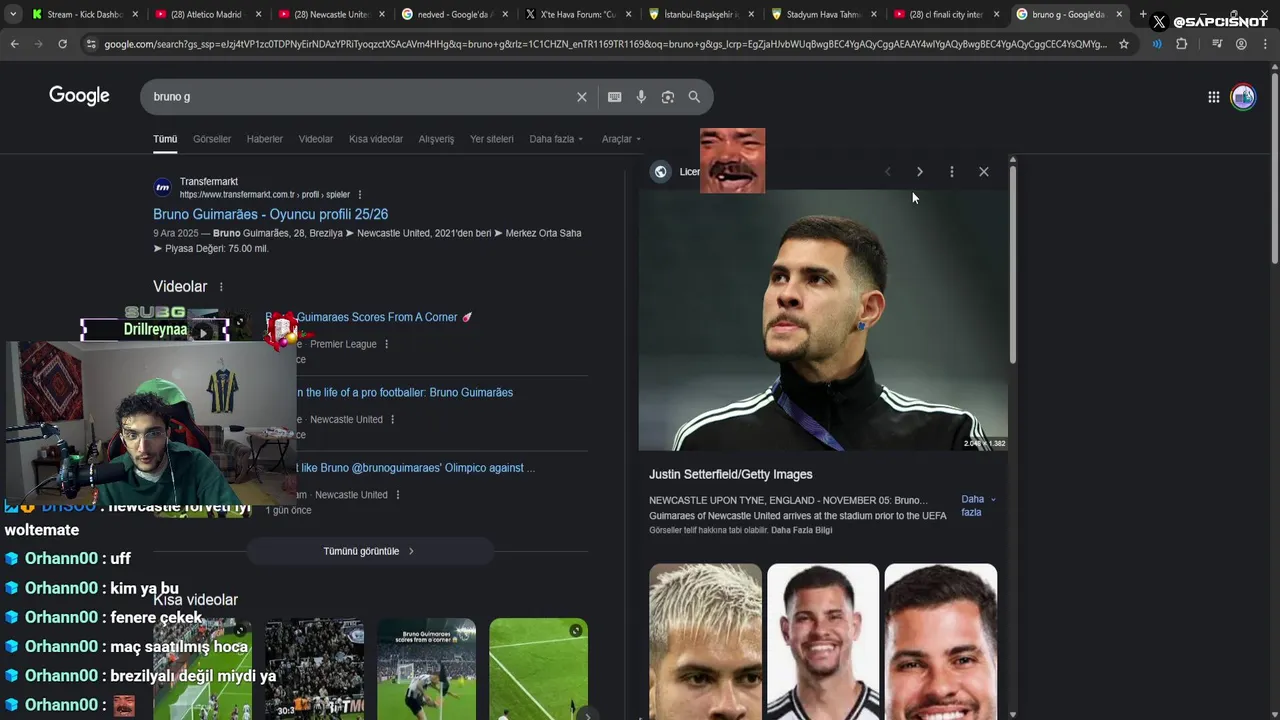
Task: Show the next image in the preview panel
Action: point(919,172)
